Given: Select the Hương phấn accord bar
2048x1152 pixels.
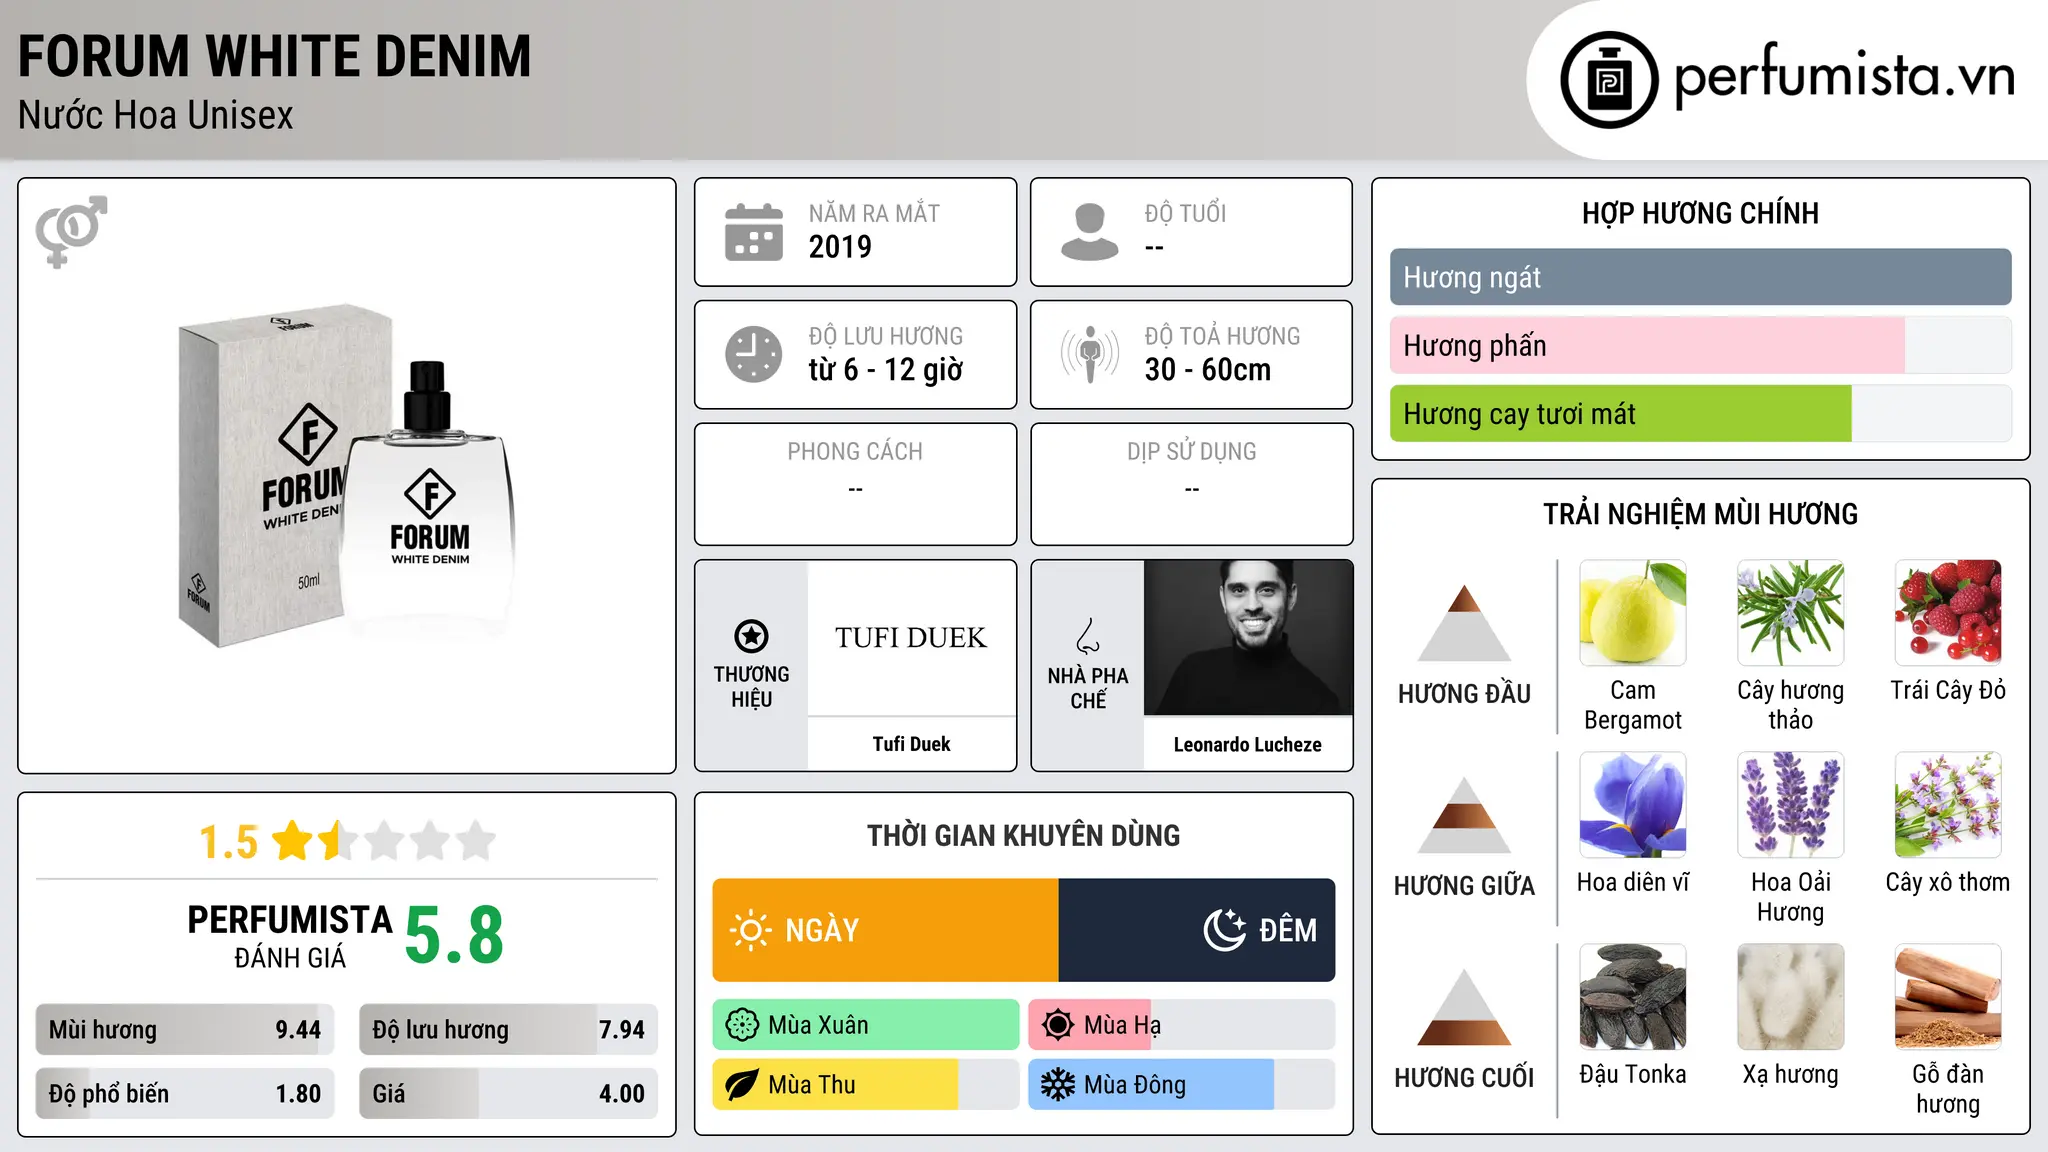Looking at the screenshot, I should coord(1700,345).
